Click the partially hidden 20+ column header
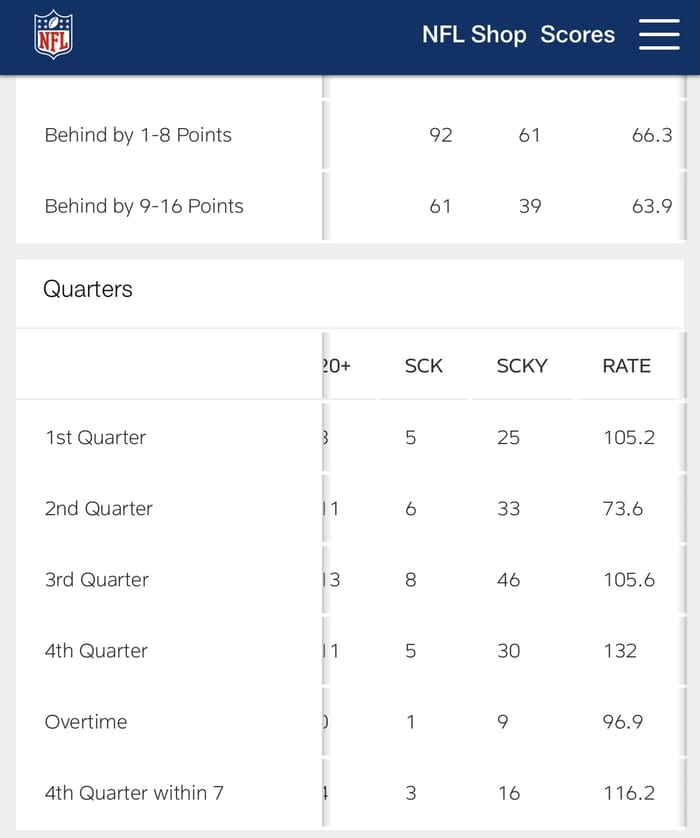Viewport: 700px width, 838px height. 337,366
